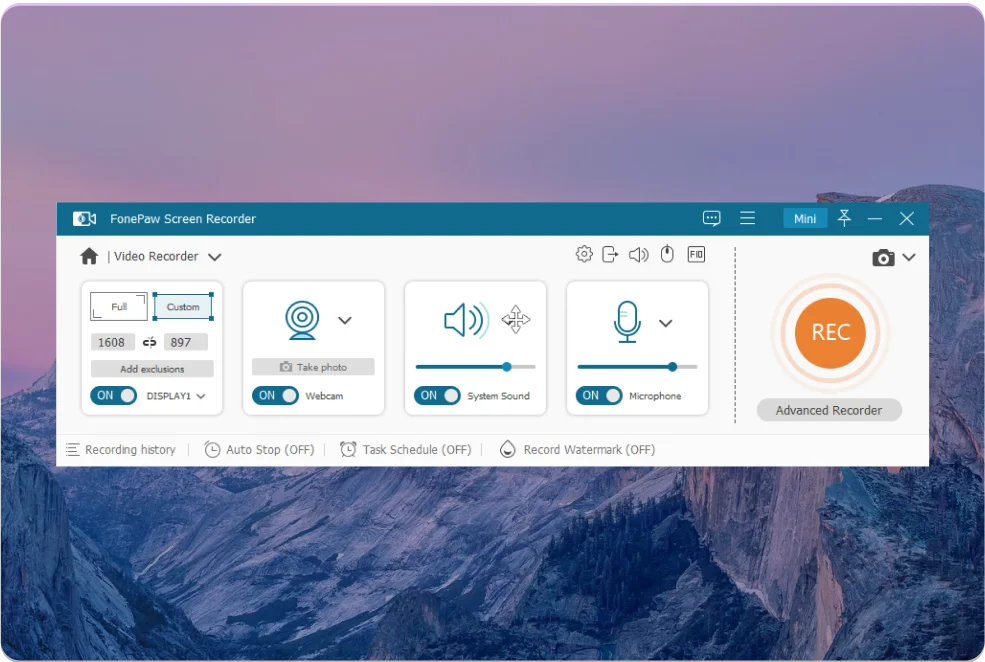The image size is (985, 662).
Task: Open sound settings speaker icon in toolbar
Action: pos(638,254)
